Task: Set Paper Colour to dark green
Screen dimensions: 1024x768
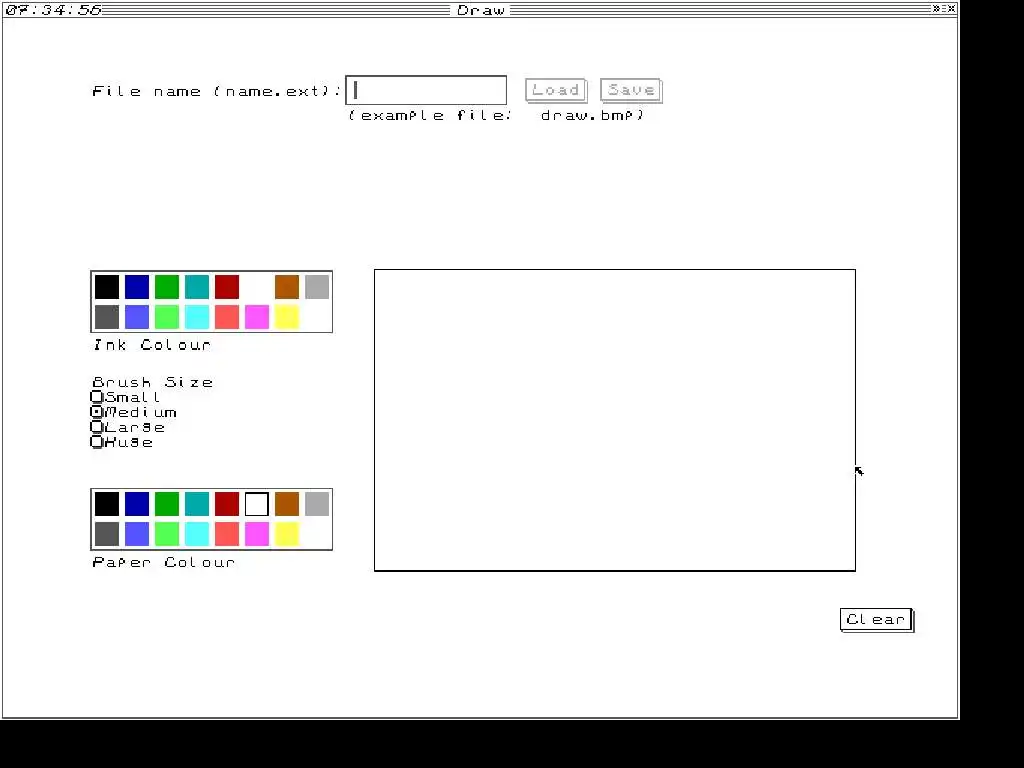Action: pos(167,504)
